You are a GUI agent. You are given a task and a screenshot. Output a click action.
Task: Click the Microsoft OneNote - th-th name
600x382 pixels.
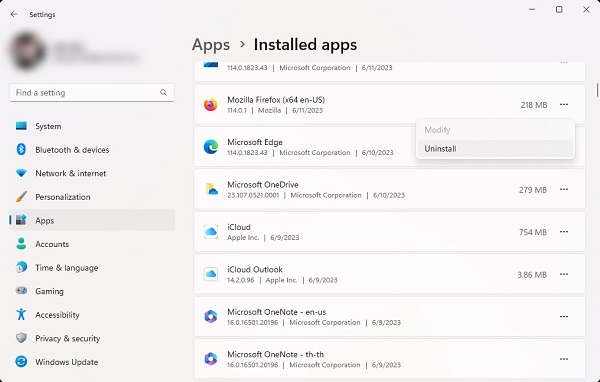tap(276, 354)
